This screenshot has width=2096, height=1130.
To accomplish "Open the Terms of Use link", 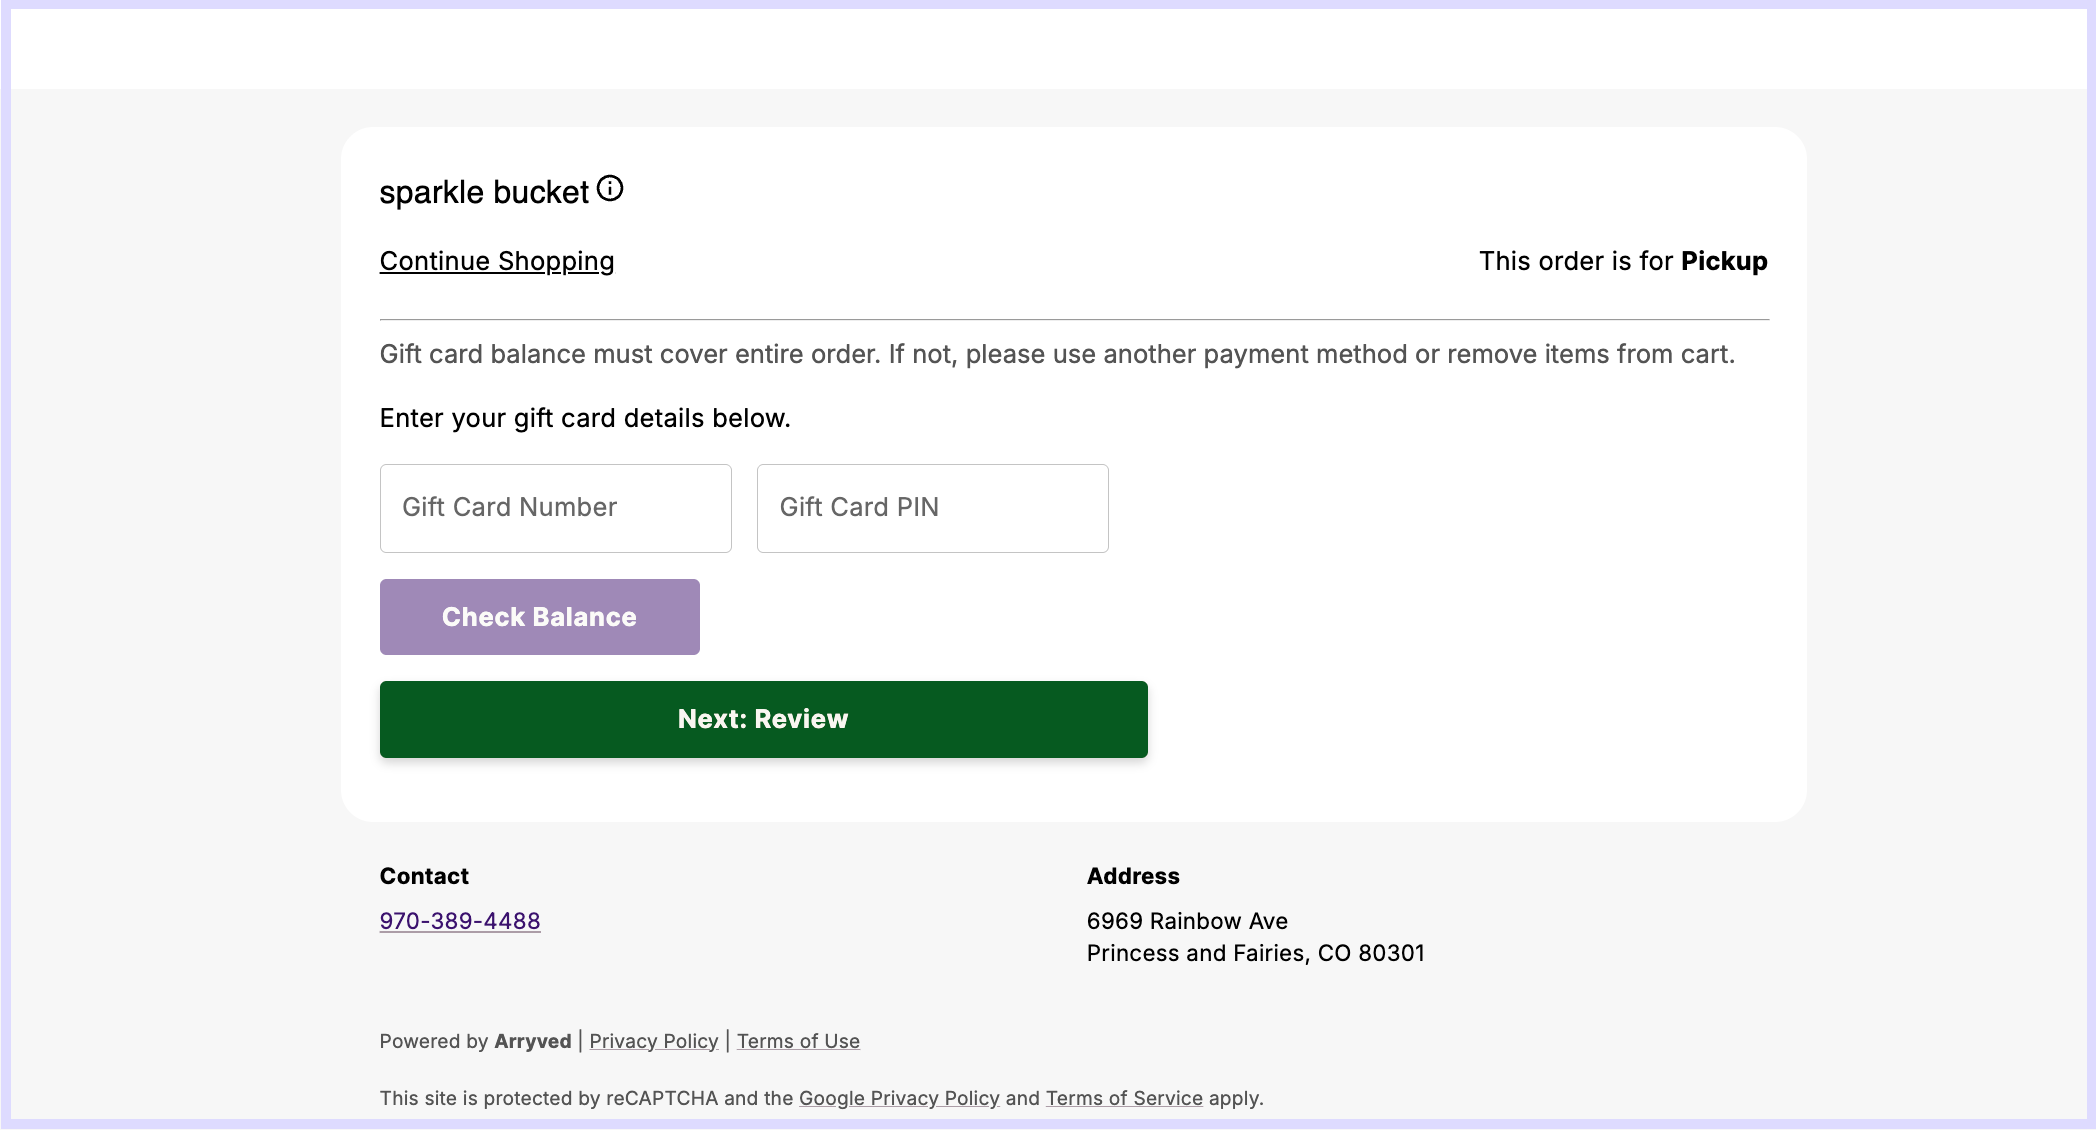I will click(x=798, y=1041).
